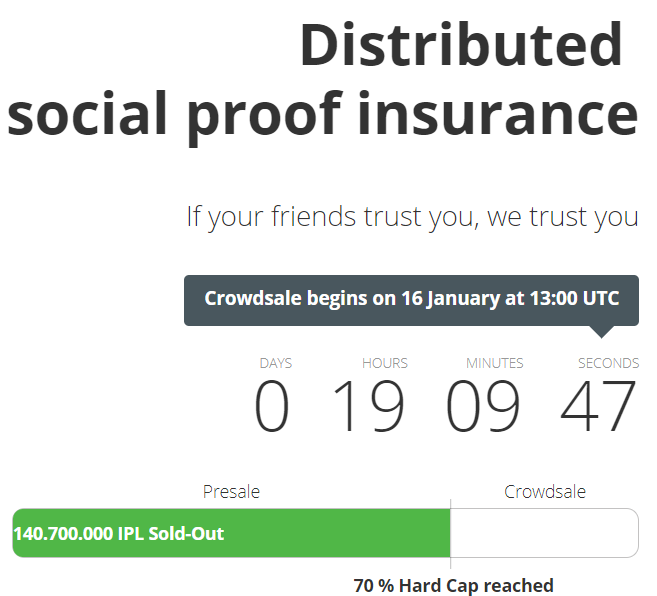Viewport: 657px width, 596px height.
Task: Click the hours counter showing 19
Action: click(x=369, y=405)
